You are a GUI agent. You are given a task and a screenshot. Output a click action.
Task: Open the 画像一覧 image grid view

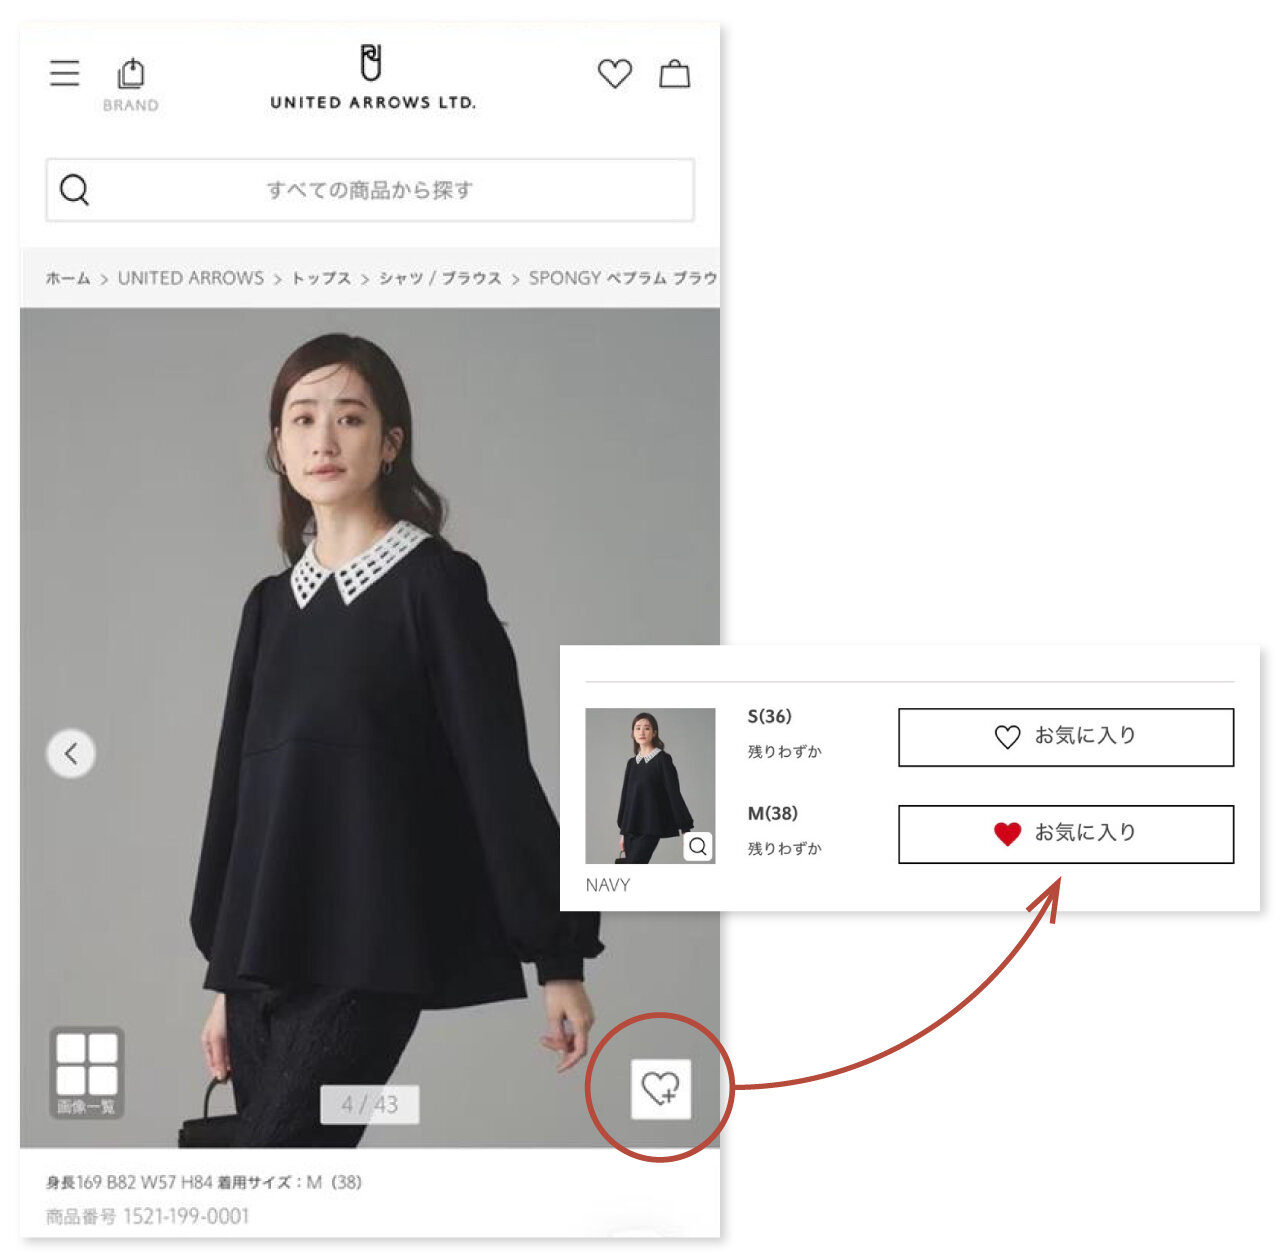point(87,1072)
